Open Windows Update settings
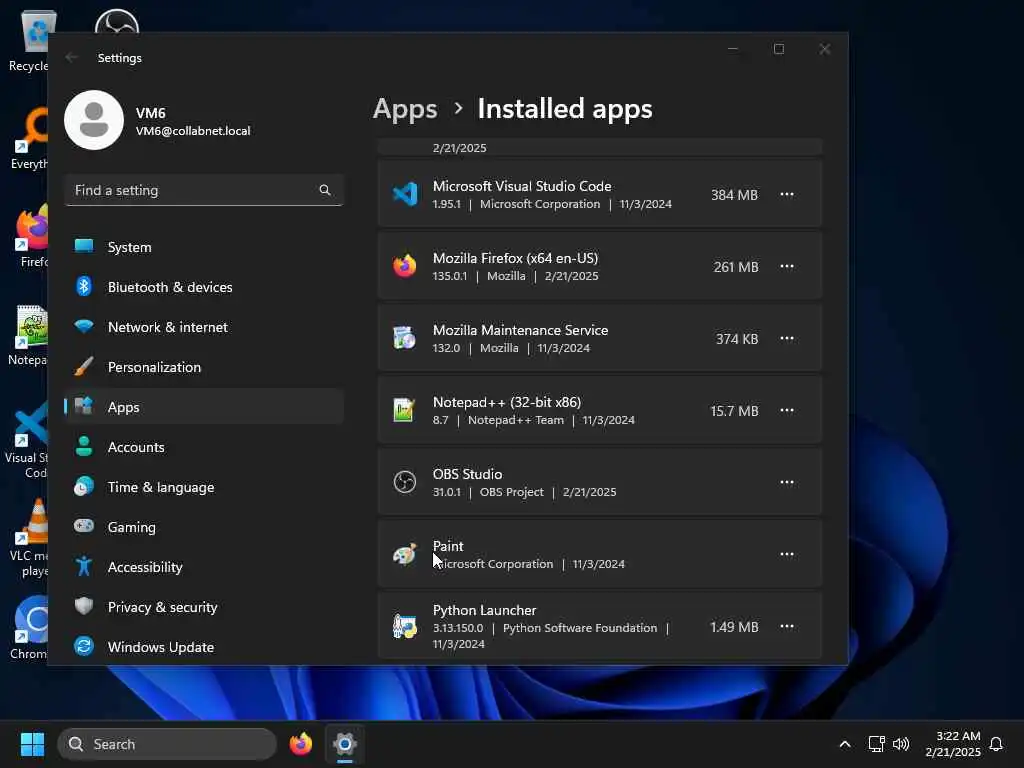 204,647
